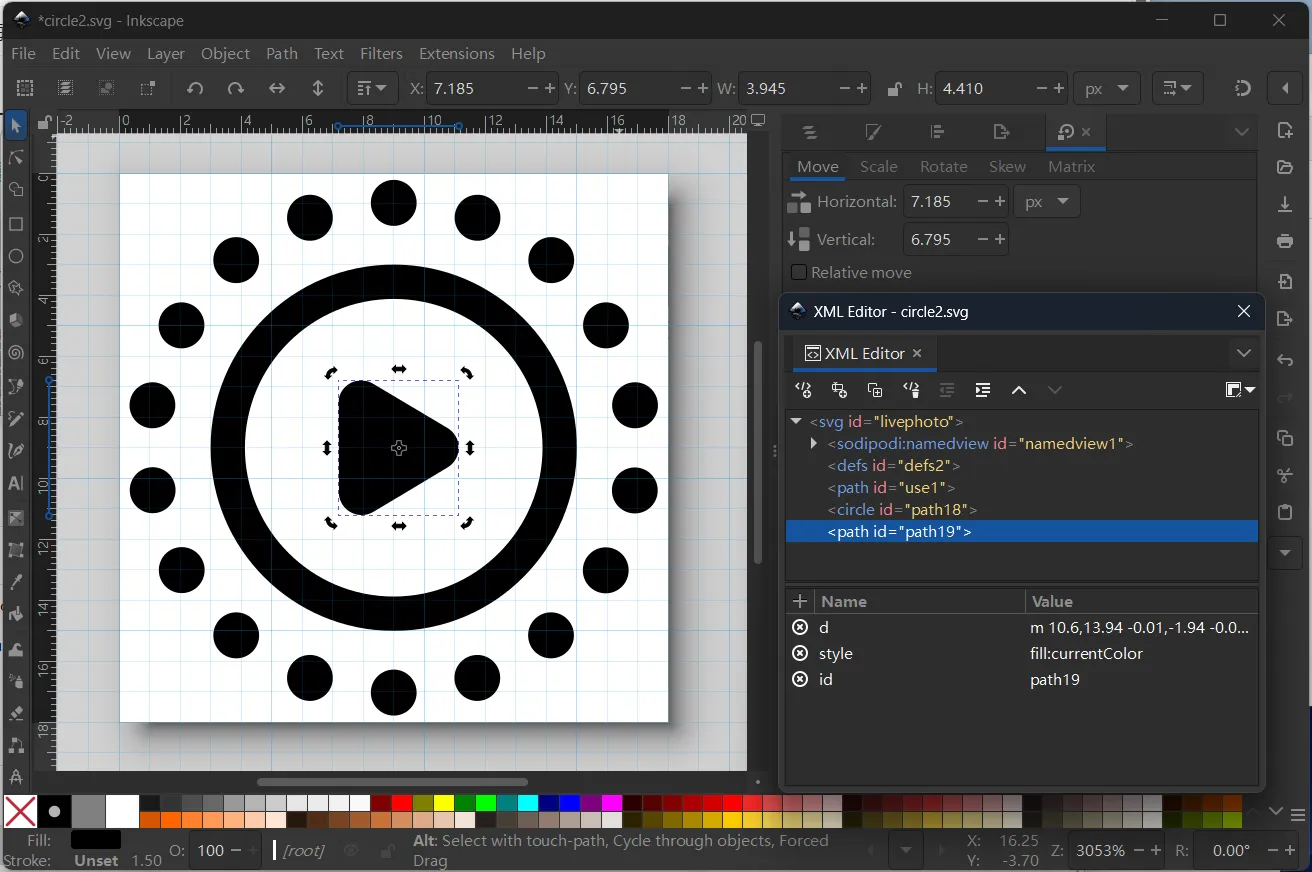The image size is (1312, 872).
Task: Open the Transform dock chevron menu
Action: pyautogui.click(x=1241, y=132)
